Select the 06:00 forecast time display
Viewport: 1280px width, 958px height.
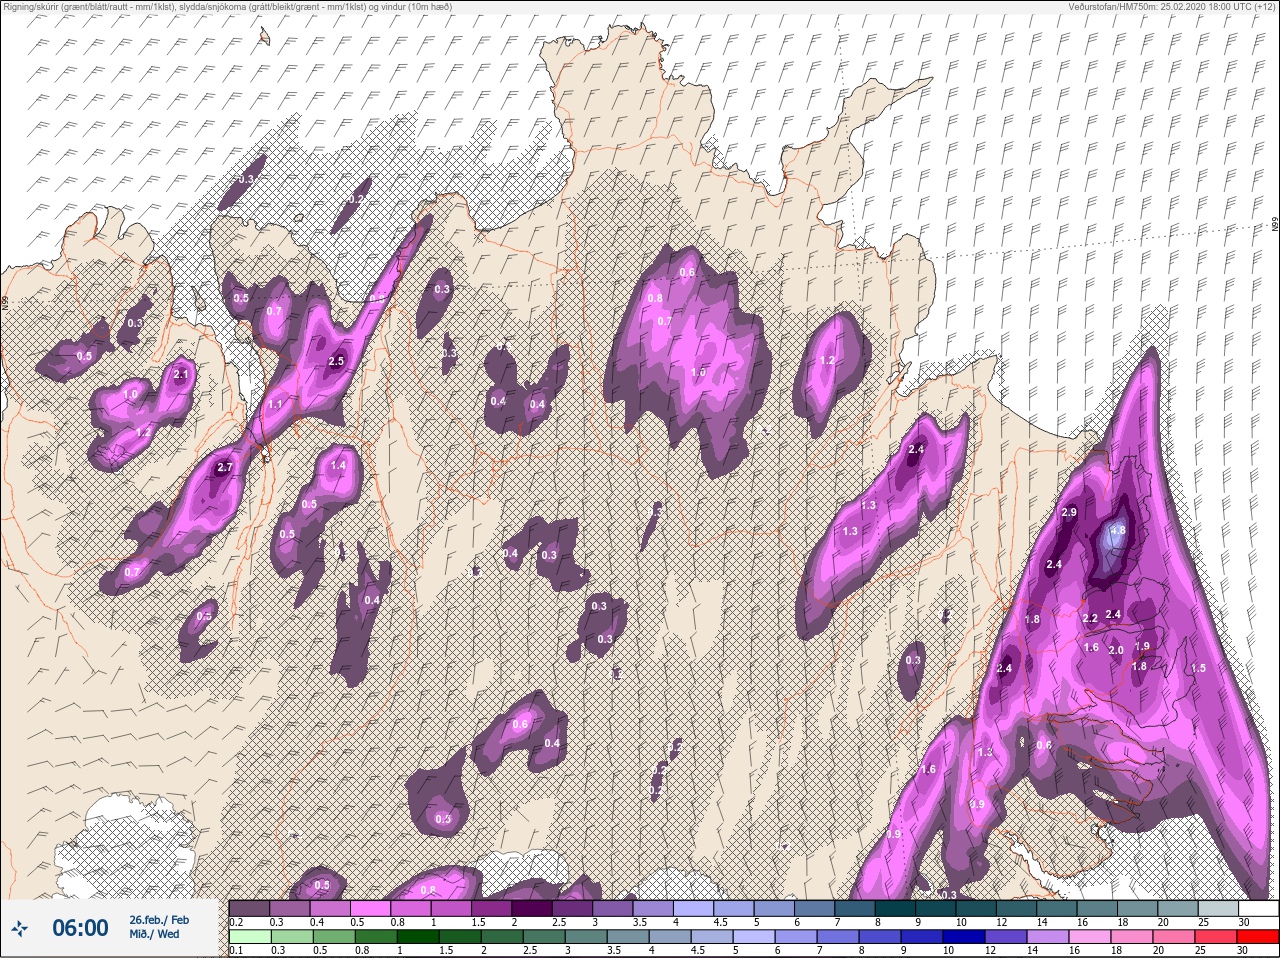click(x=80, y=928)
